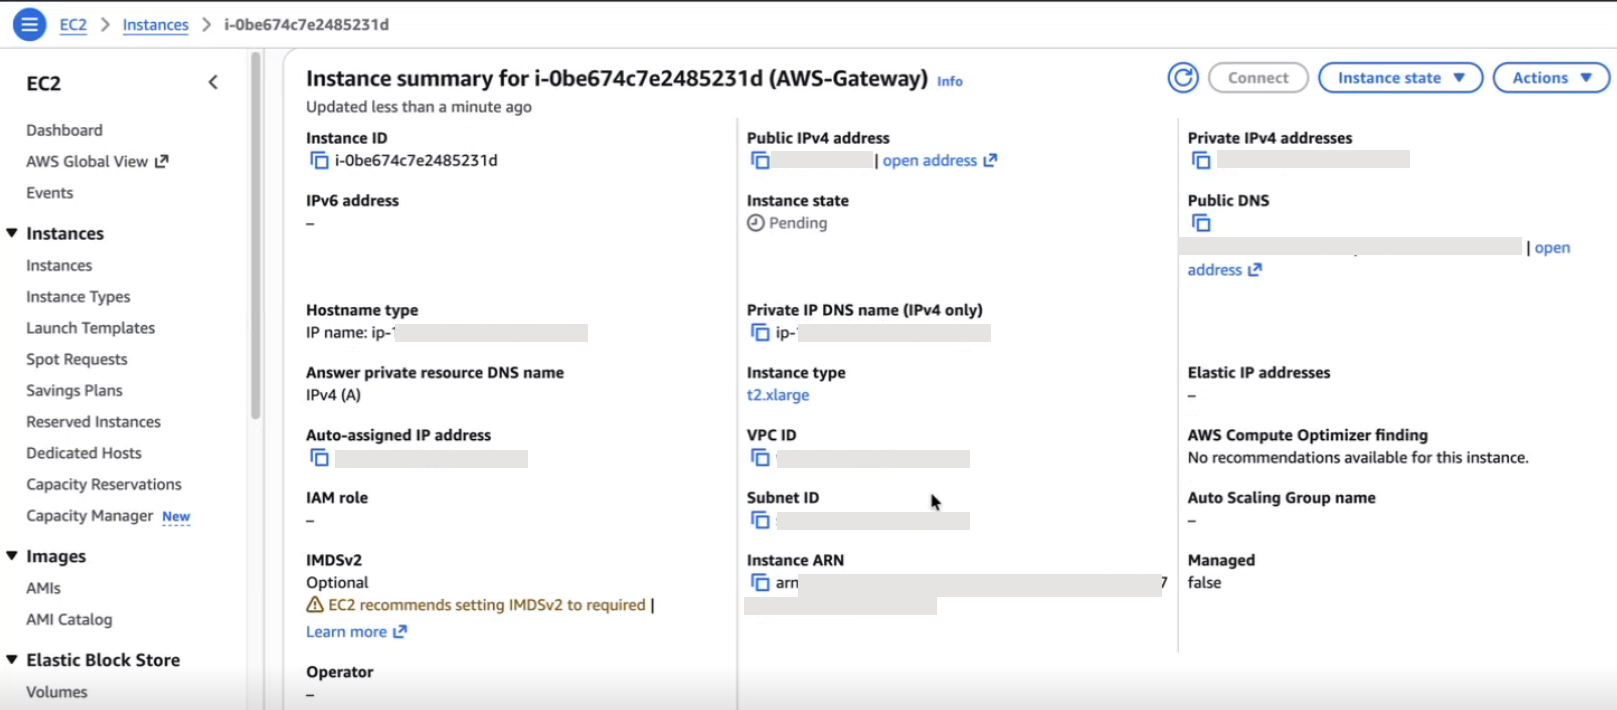
Task: Copy the Instance ARN
Action: tap(760, 583)
